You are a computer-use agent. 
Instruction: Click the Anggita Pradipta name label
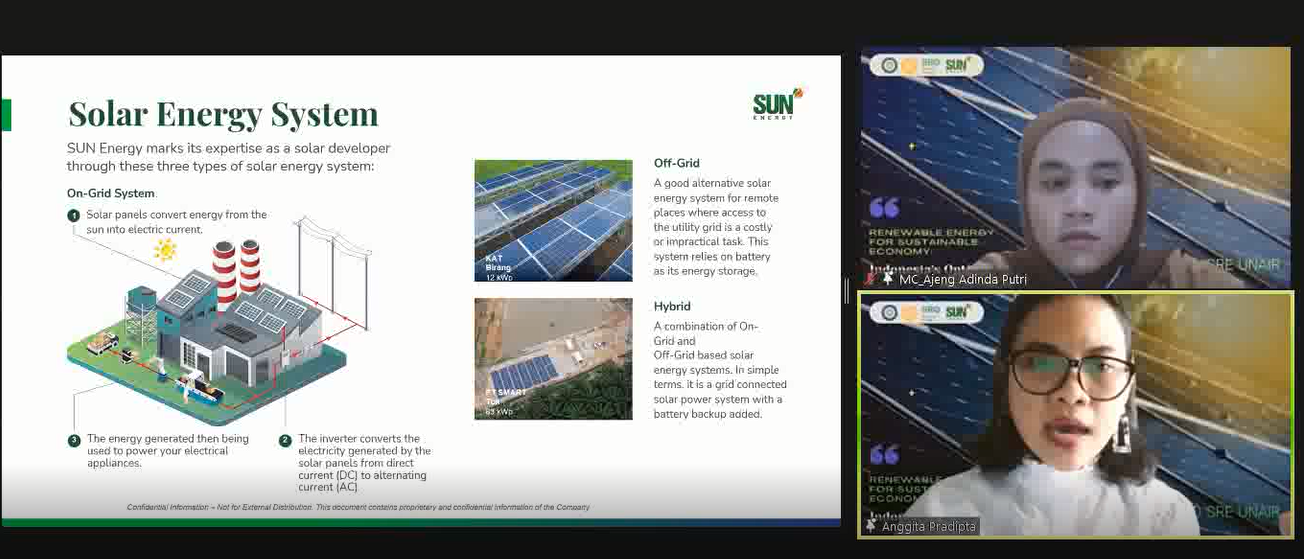[929, 526]
